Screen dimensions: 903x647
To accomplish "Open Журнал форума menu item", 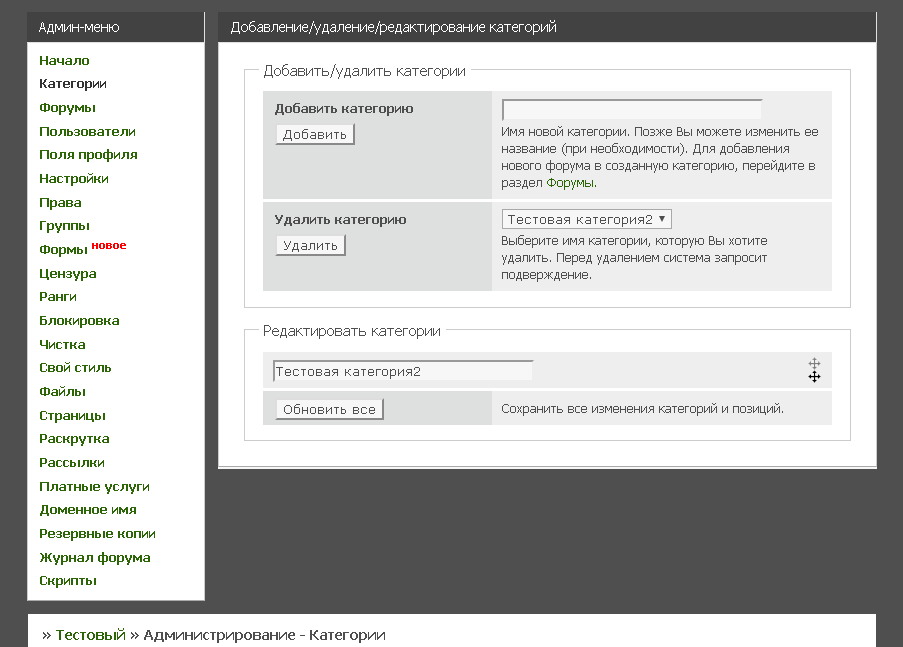I will pos(94,558).
